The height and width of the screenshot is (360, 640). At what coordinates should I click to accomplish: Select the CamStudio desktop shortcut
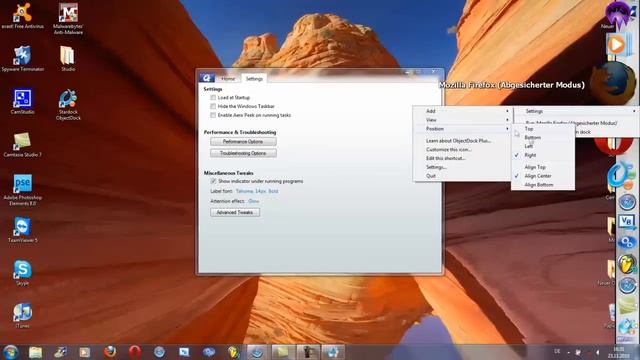coord(22,101)
